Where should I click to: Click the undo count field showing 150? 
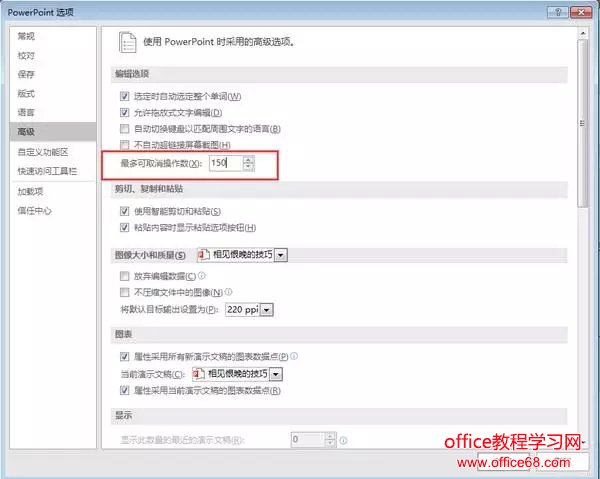coord(226,163)
